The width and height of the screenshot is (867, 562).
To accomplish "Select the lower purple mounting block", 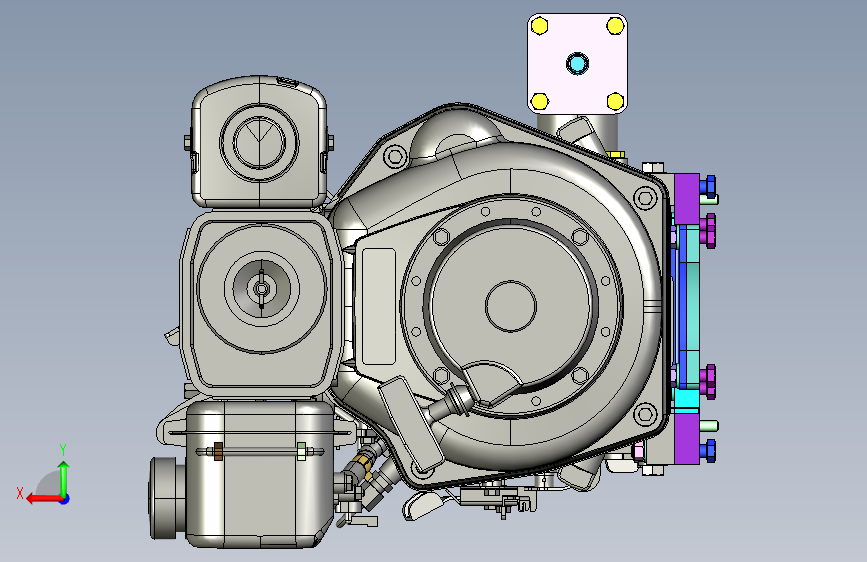I will tap(687, 439).
